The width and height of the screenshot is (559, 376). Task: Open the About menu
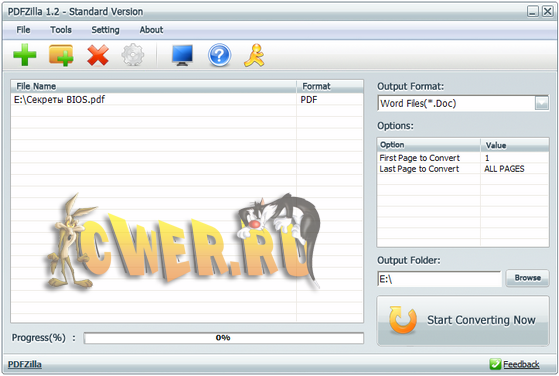pos(151,30)
